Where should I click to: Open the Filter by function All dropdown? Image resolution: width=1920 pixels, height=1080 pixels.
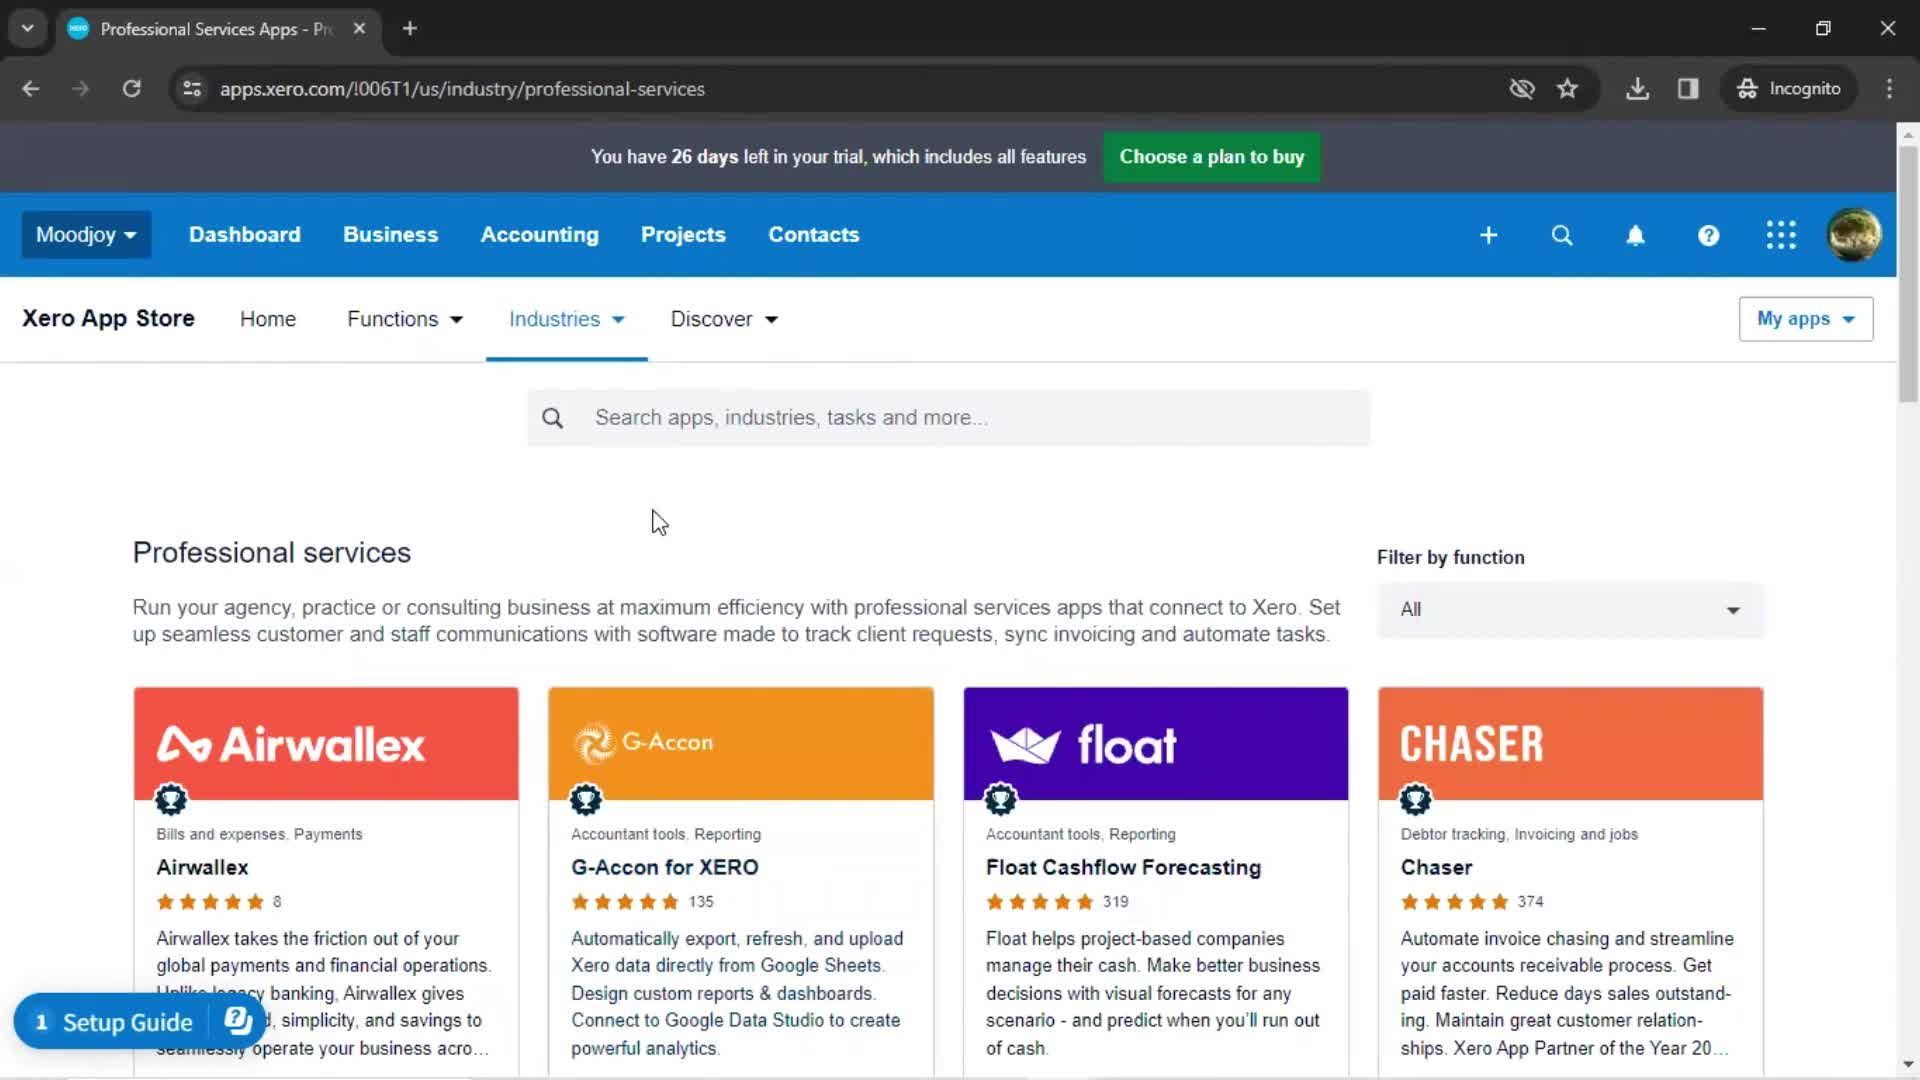(1570, 610)
